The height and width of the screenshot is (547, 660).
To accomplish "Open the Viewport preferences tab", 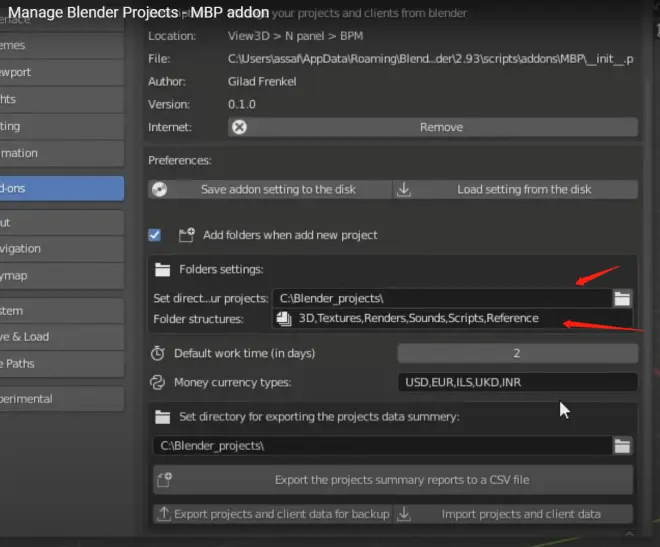I will 62,72.
